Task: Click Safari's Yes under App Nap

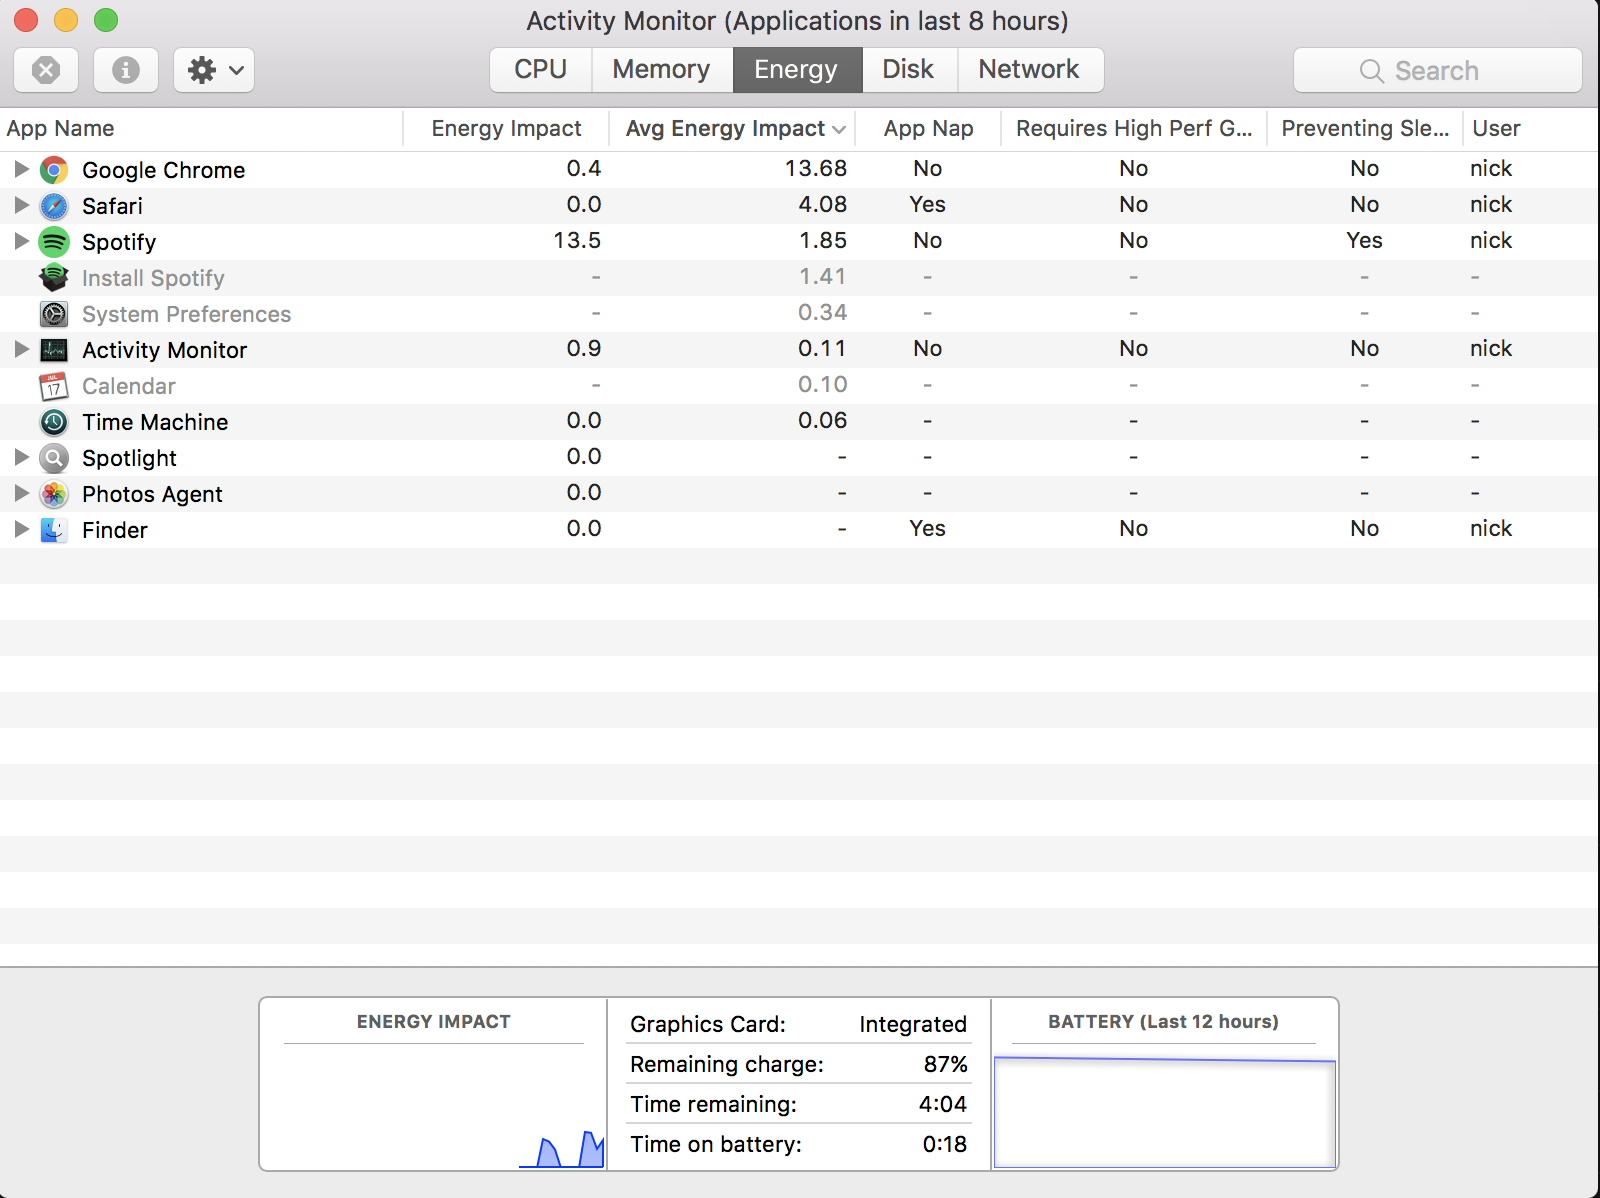Action: (927, 204)
